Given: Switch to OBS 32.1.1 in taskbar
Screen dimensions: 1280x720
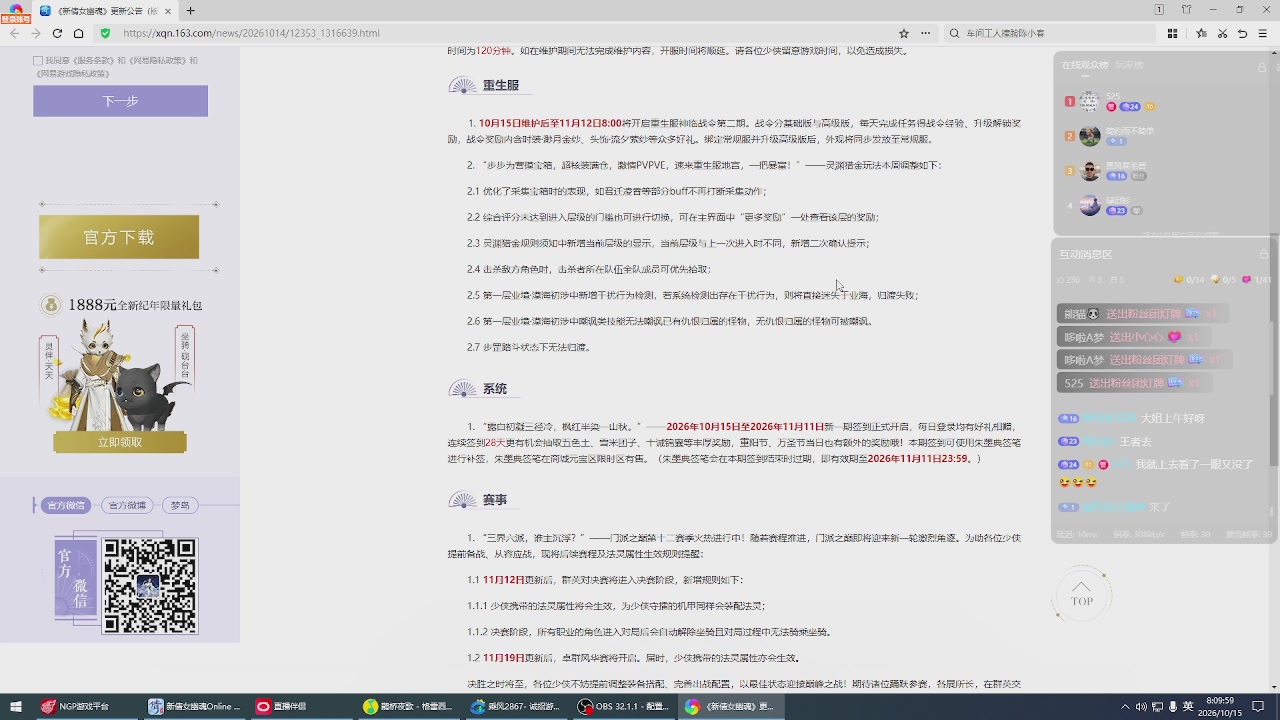Looking at the screenshot, I should [x=628, y=707].
